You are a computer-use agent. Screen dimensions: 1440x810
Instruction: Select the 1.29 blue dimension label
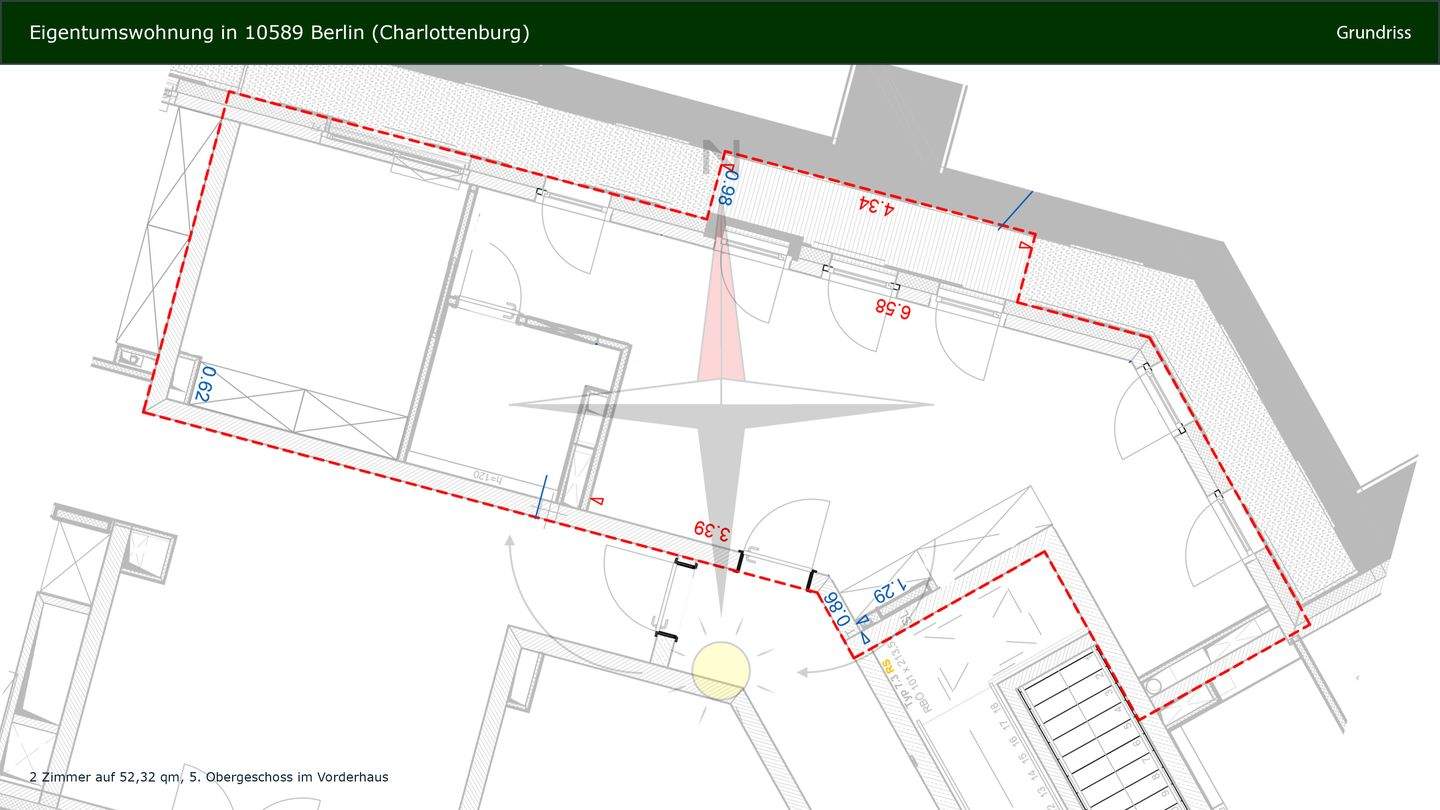(x=889, y=593)
